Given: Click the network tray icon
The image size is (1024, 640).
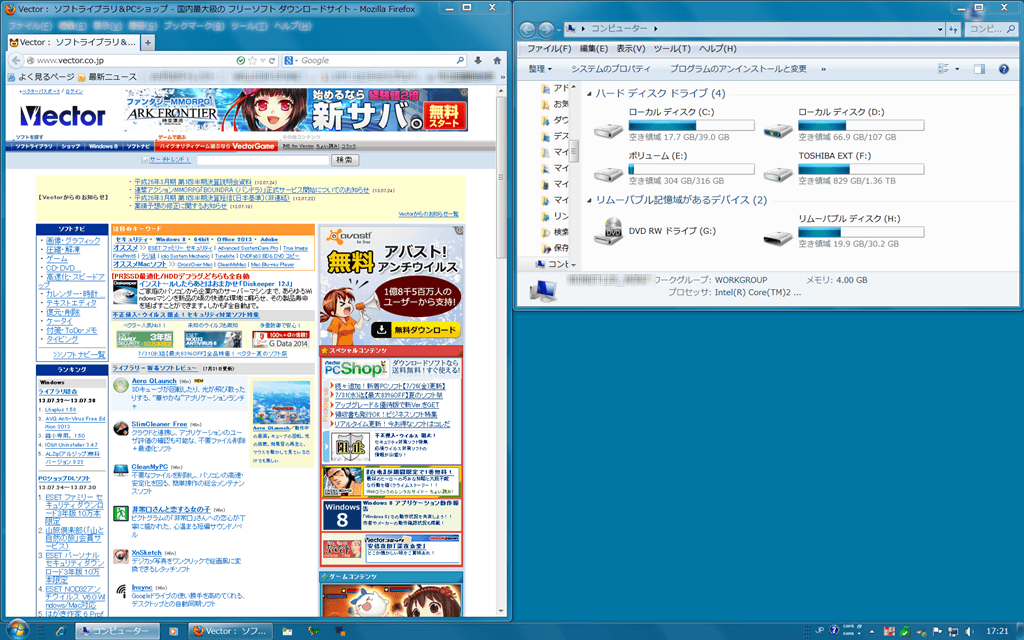Looking at the screenshot, I should pyautogui.click(x=953, y=632).
